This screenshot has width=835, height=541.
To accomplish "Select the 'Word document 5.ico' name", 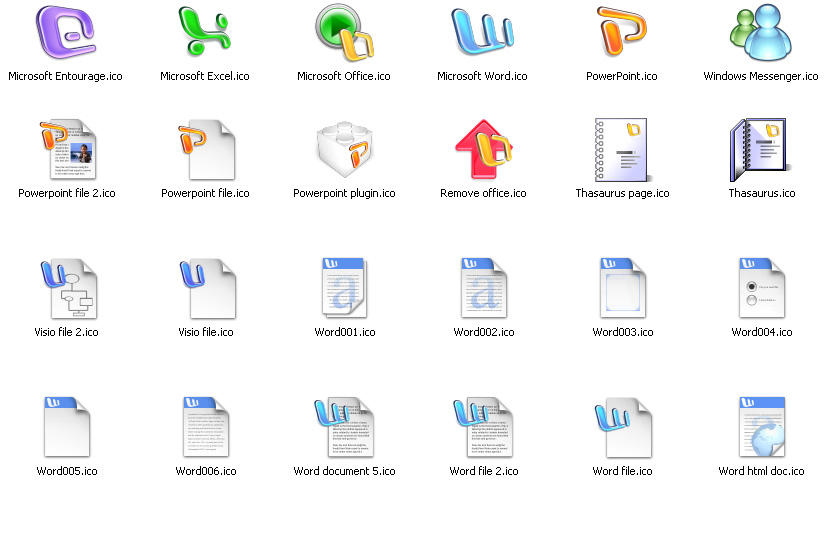I will tap(345, 472).
